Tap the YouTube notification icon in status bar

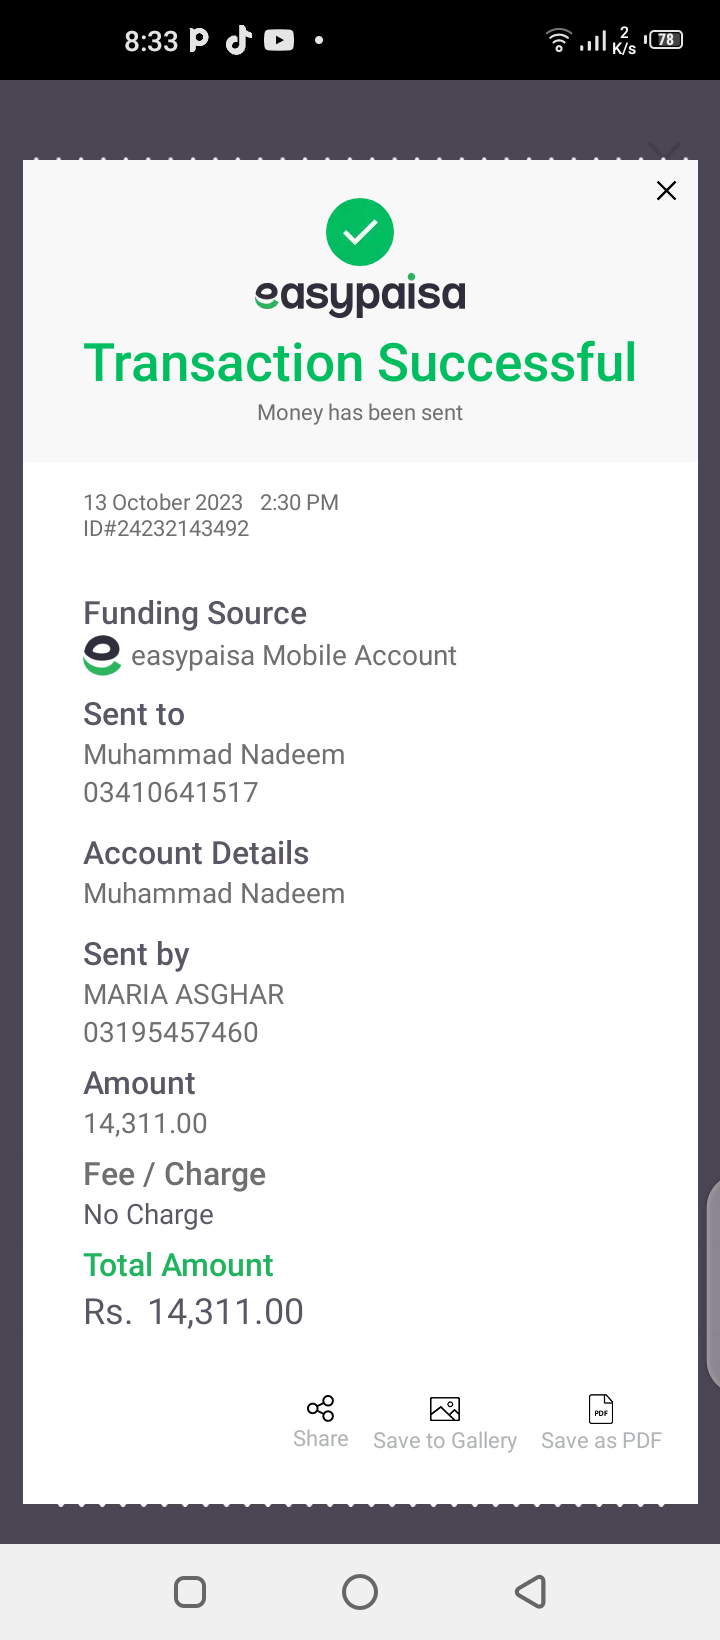pos(279,40)
